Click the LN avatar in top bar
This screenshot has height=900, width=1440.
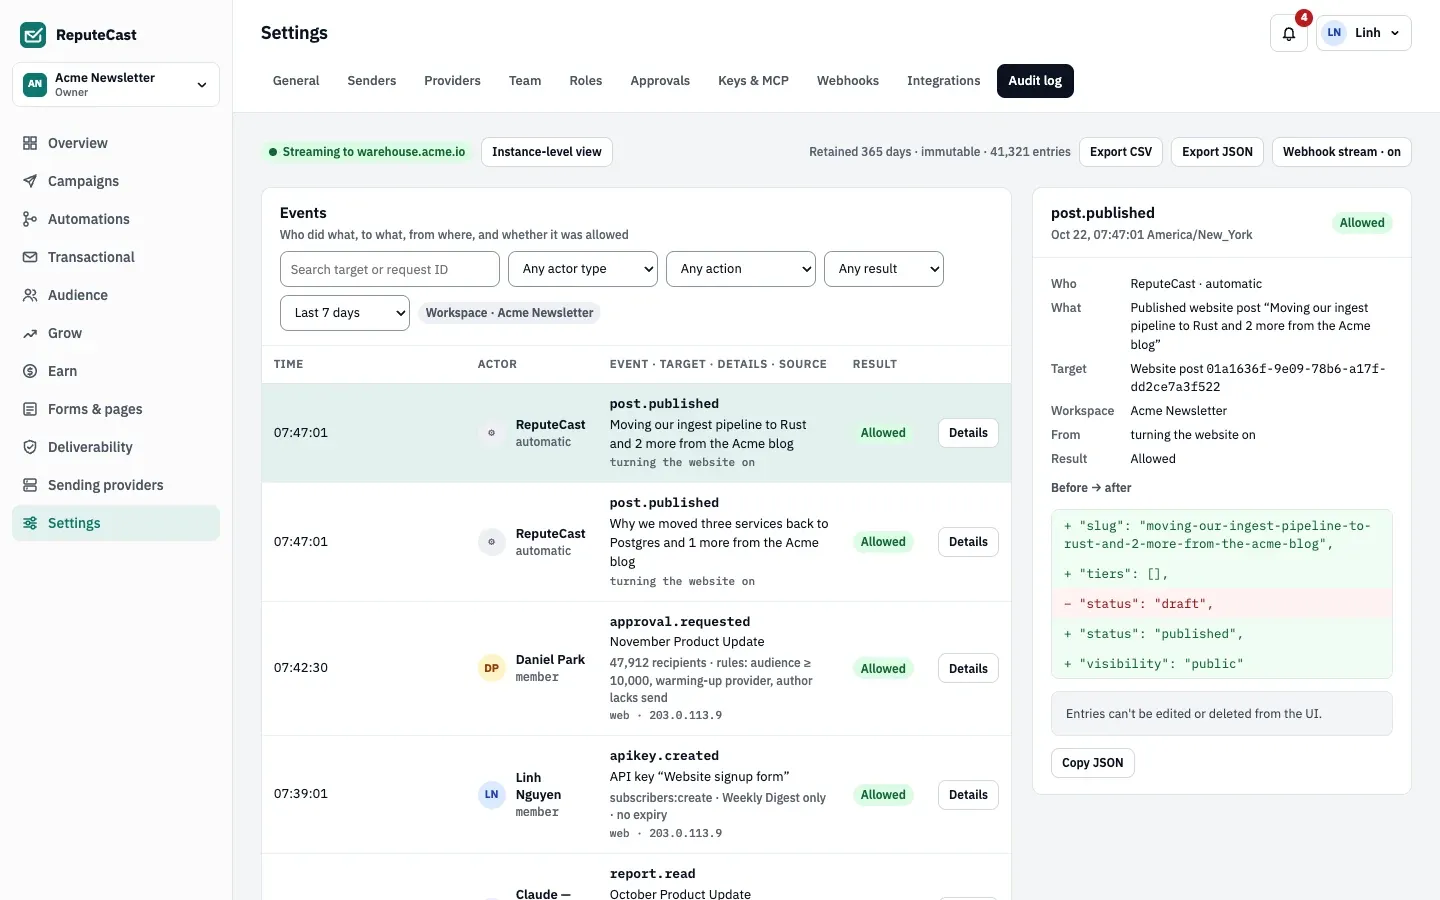click(x=1334, y=33)
